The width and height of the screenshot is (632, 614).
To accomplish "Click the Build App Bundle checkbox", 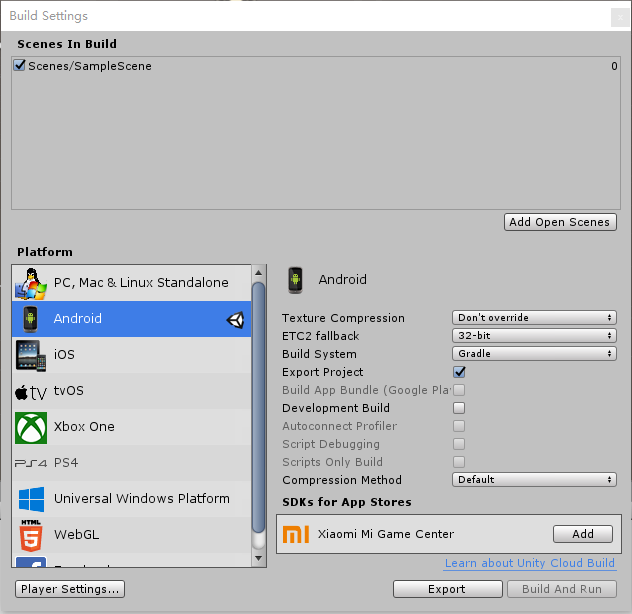I will [x=459, y=390].
